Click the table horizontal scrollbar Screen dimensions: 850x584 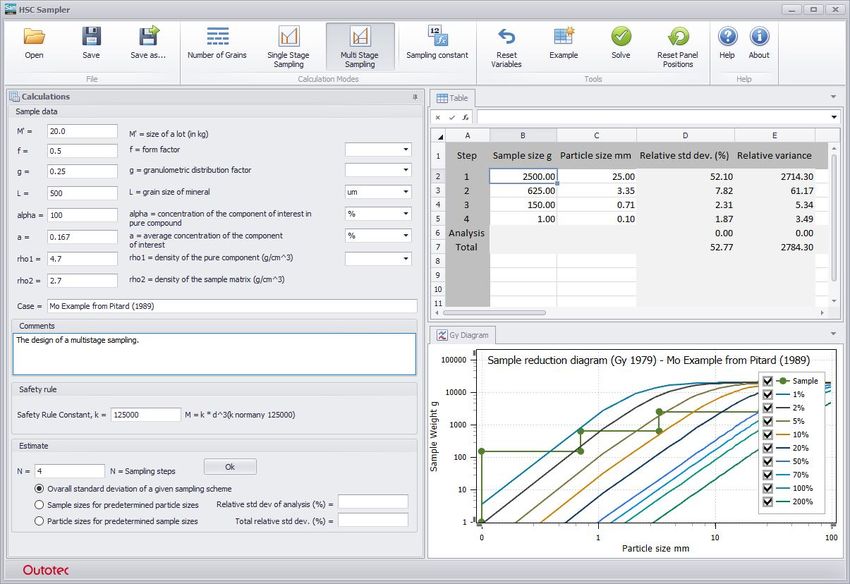tap(494, 313)
